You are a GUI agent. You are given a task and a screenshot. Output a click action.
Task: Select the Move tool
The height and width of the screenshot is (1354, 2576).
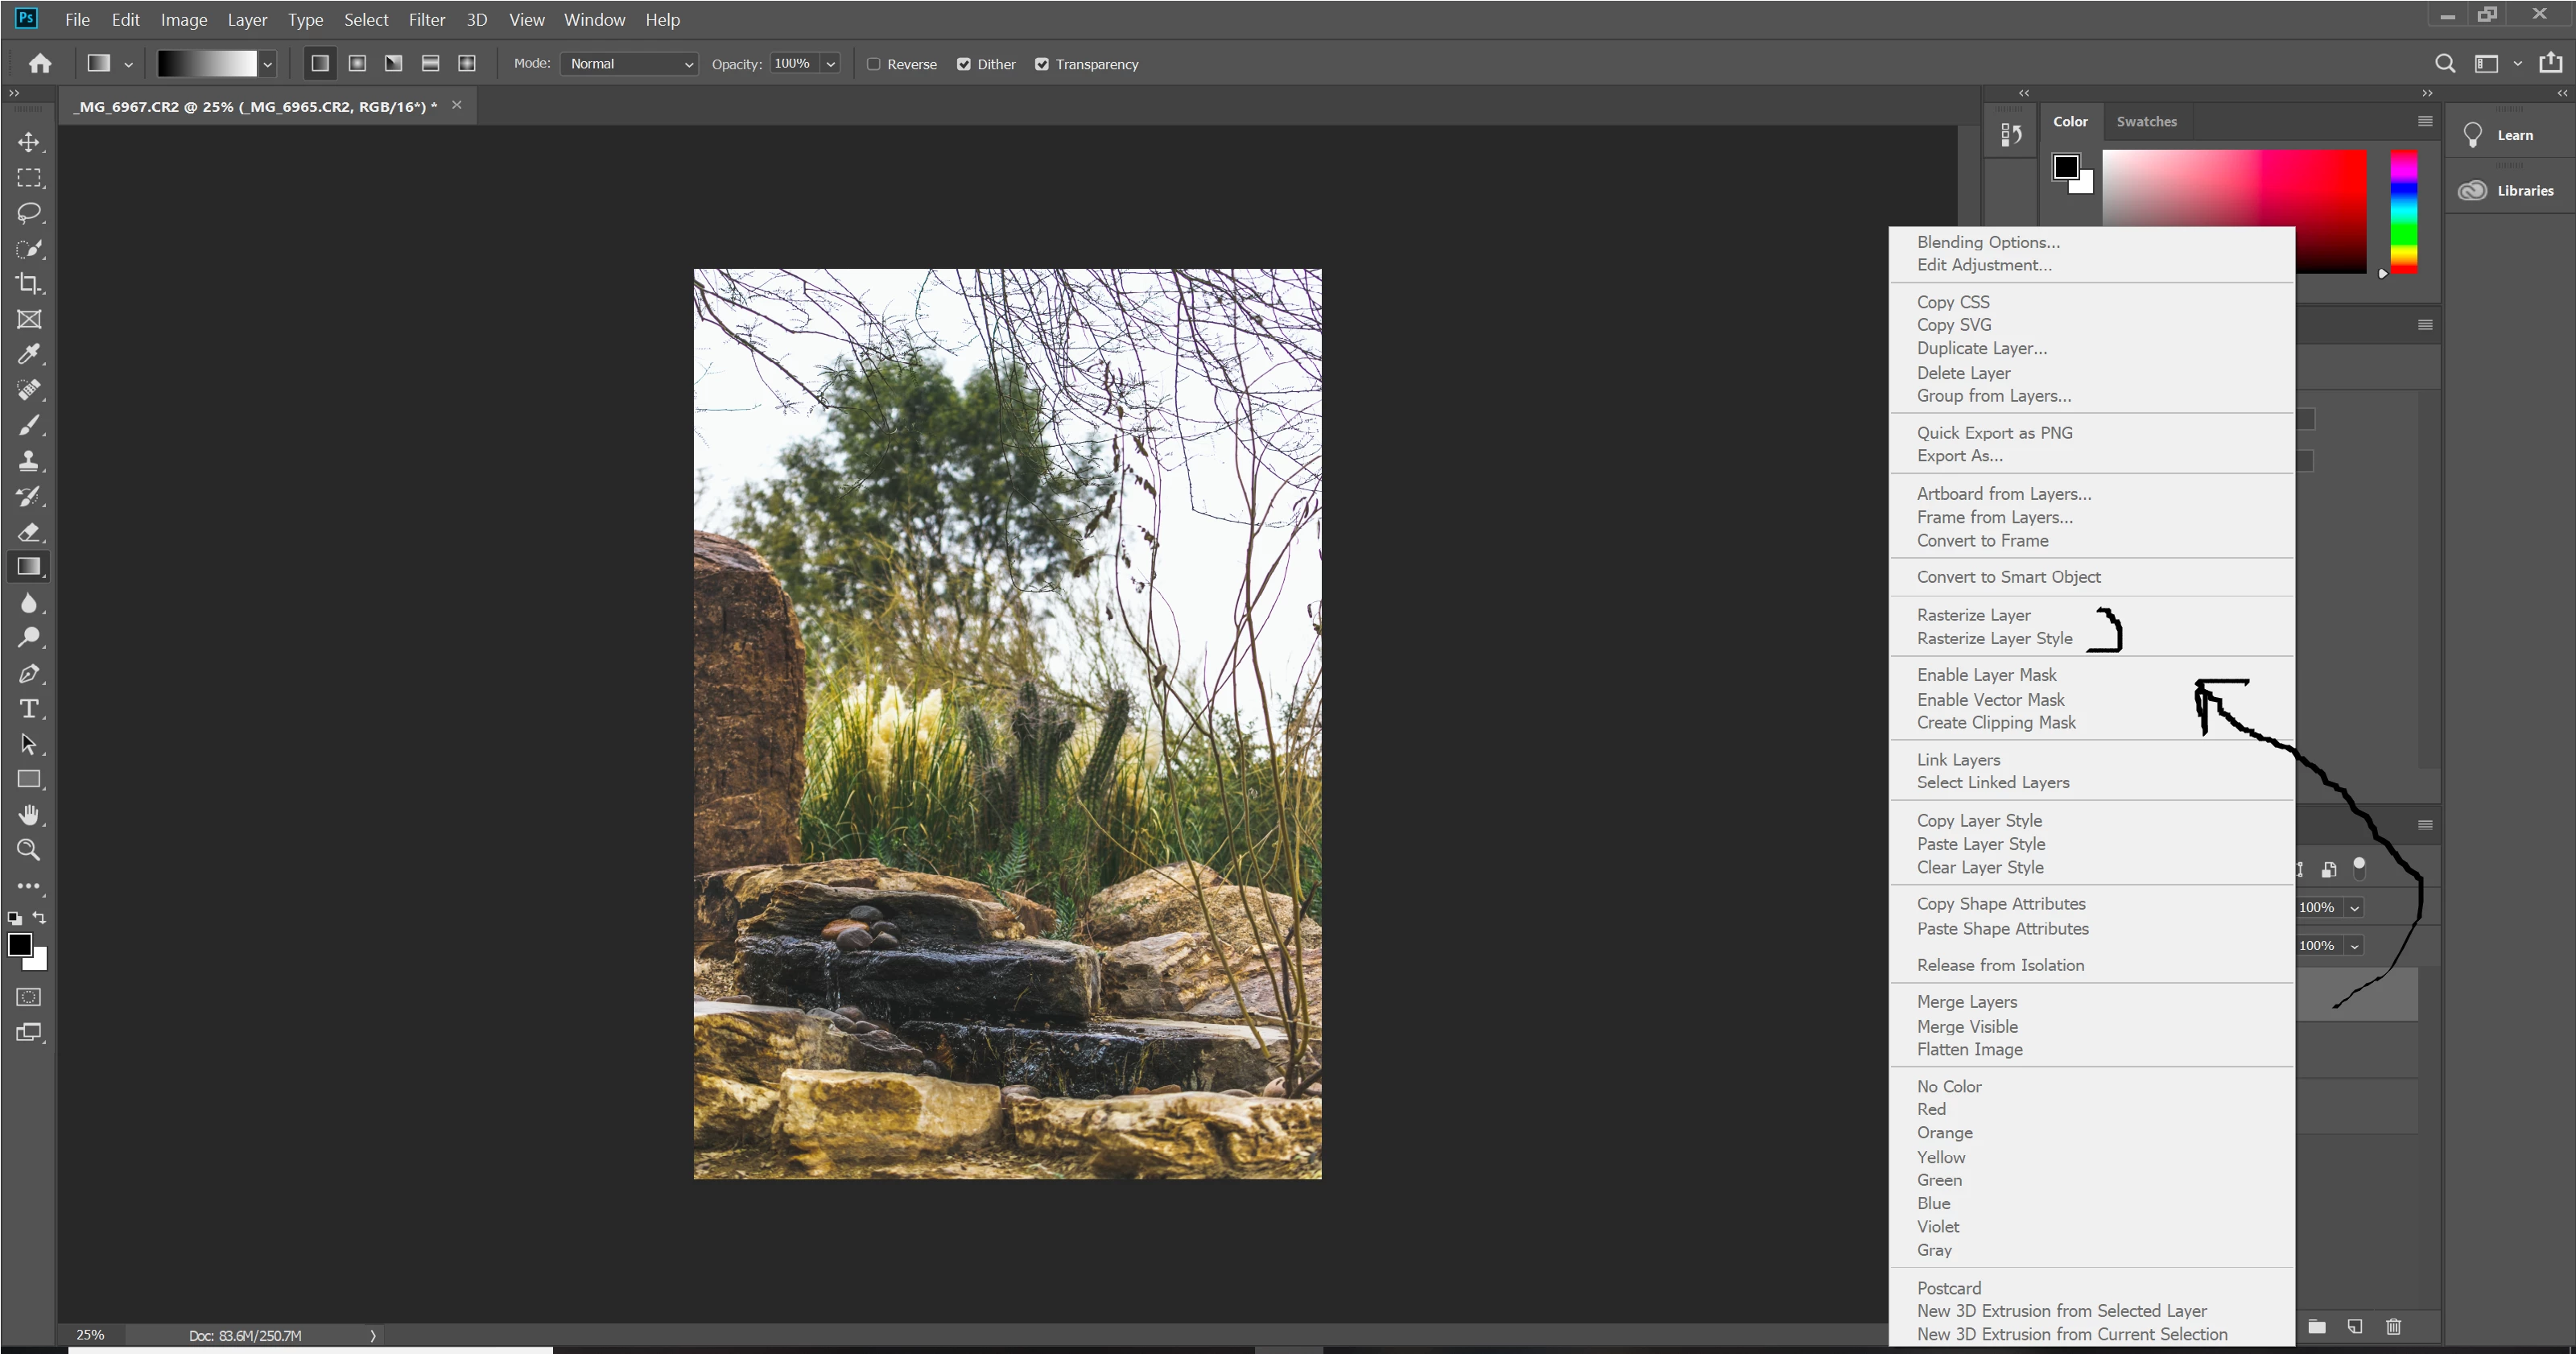pos(29,142)
